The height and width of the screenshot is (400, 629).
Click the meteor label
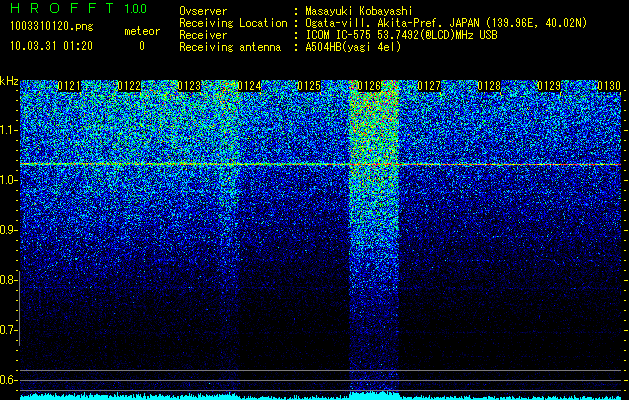(142, 31)
